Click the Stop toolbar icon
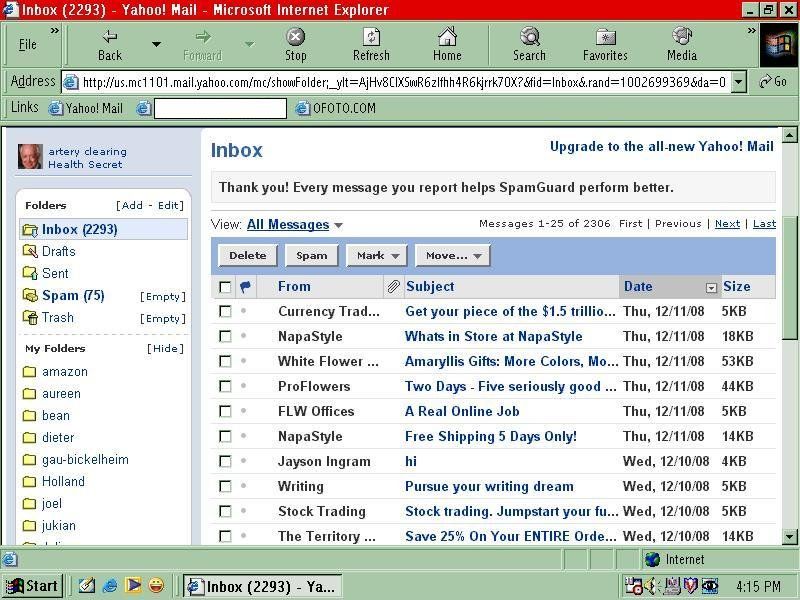The height and width of the screenshot is (600, 800). pos(295,42)
